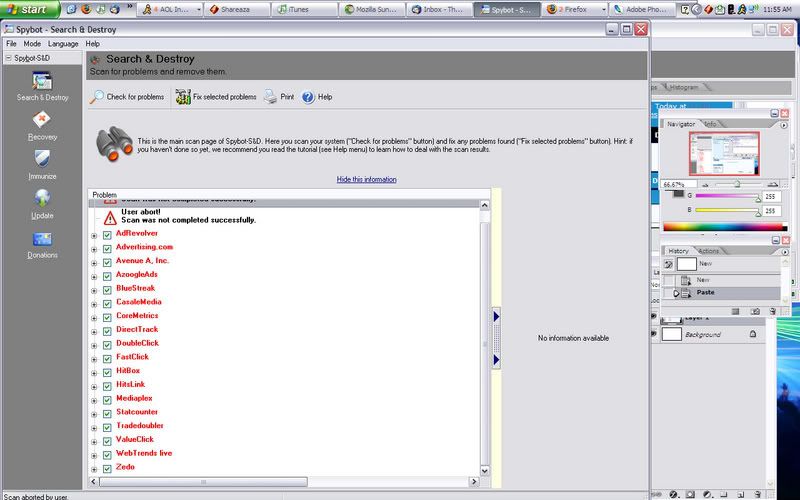Open the Help menu in menu bar

[x=92, y=44]
